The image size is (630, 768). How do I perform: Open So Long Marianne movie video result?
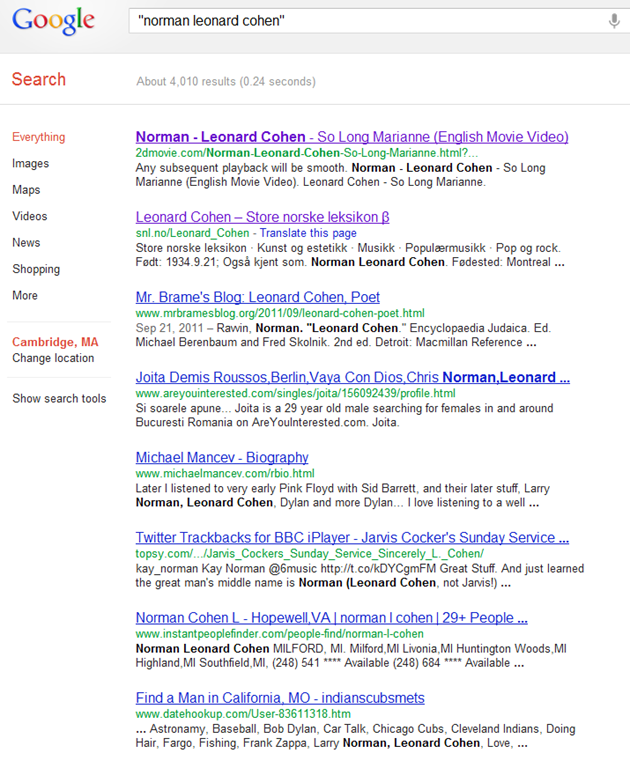click(351, 137)
